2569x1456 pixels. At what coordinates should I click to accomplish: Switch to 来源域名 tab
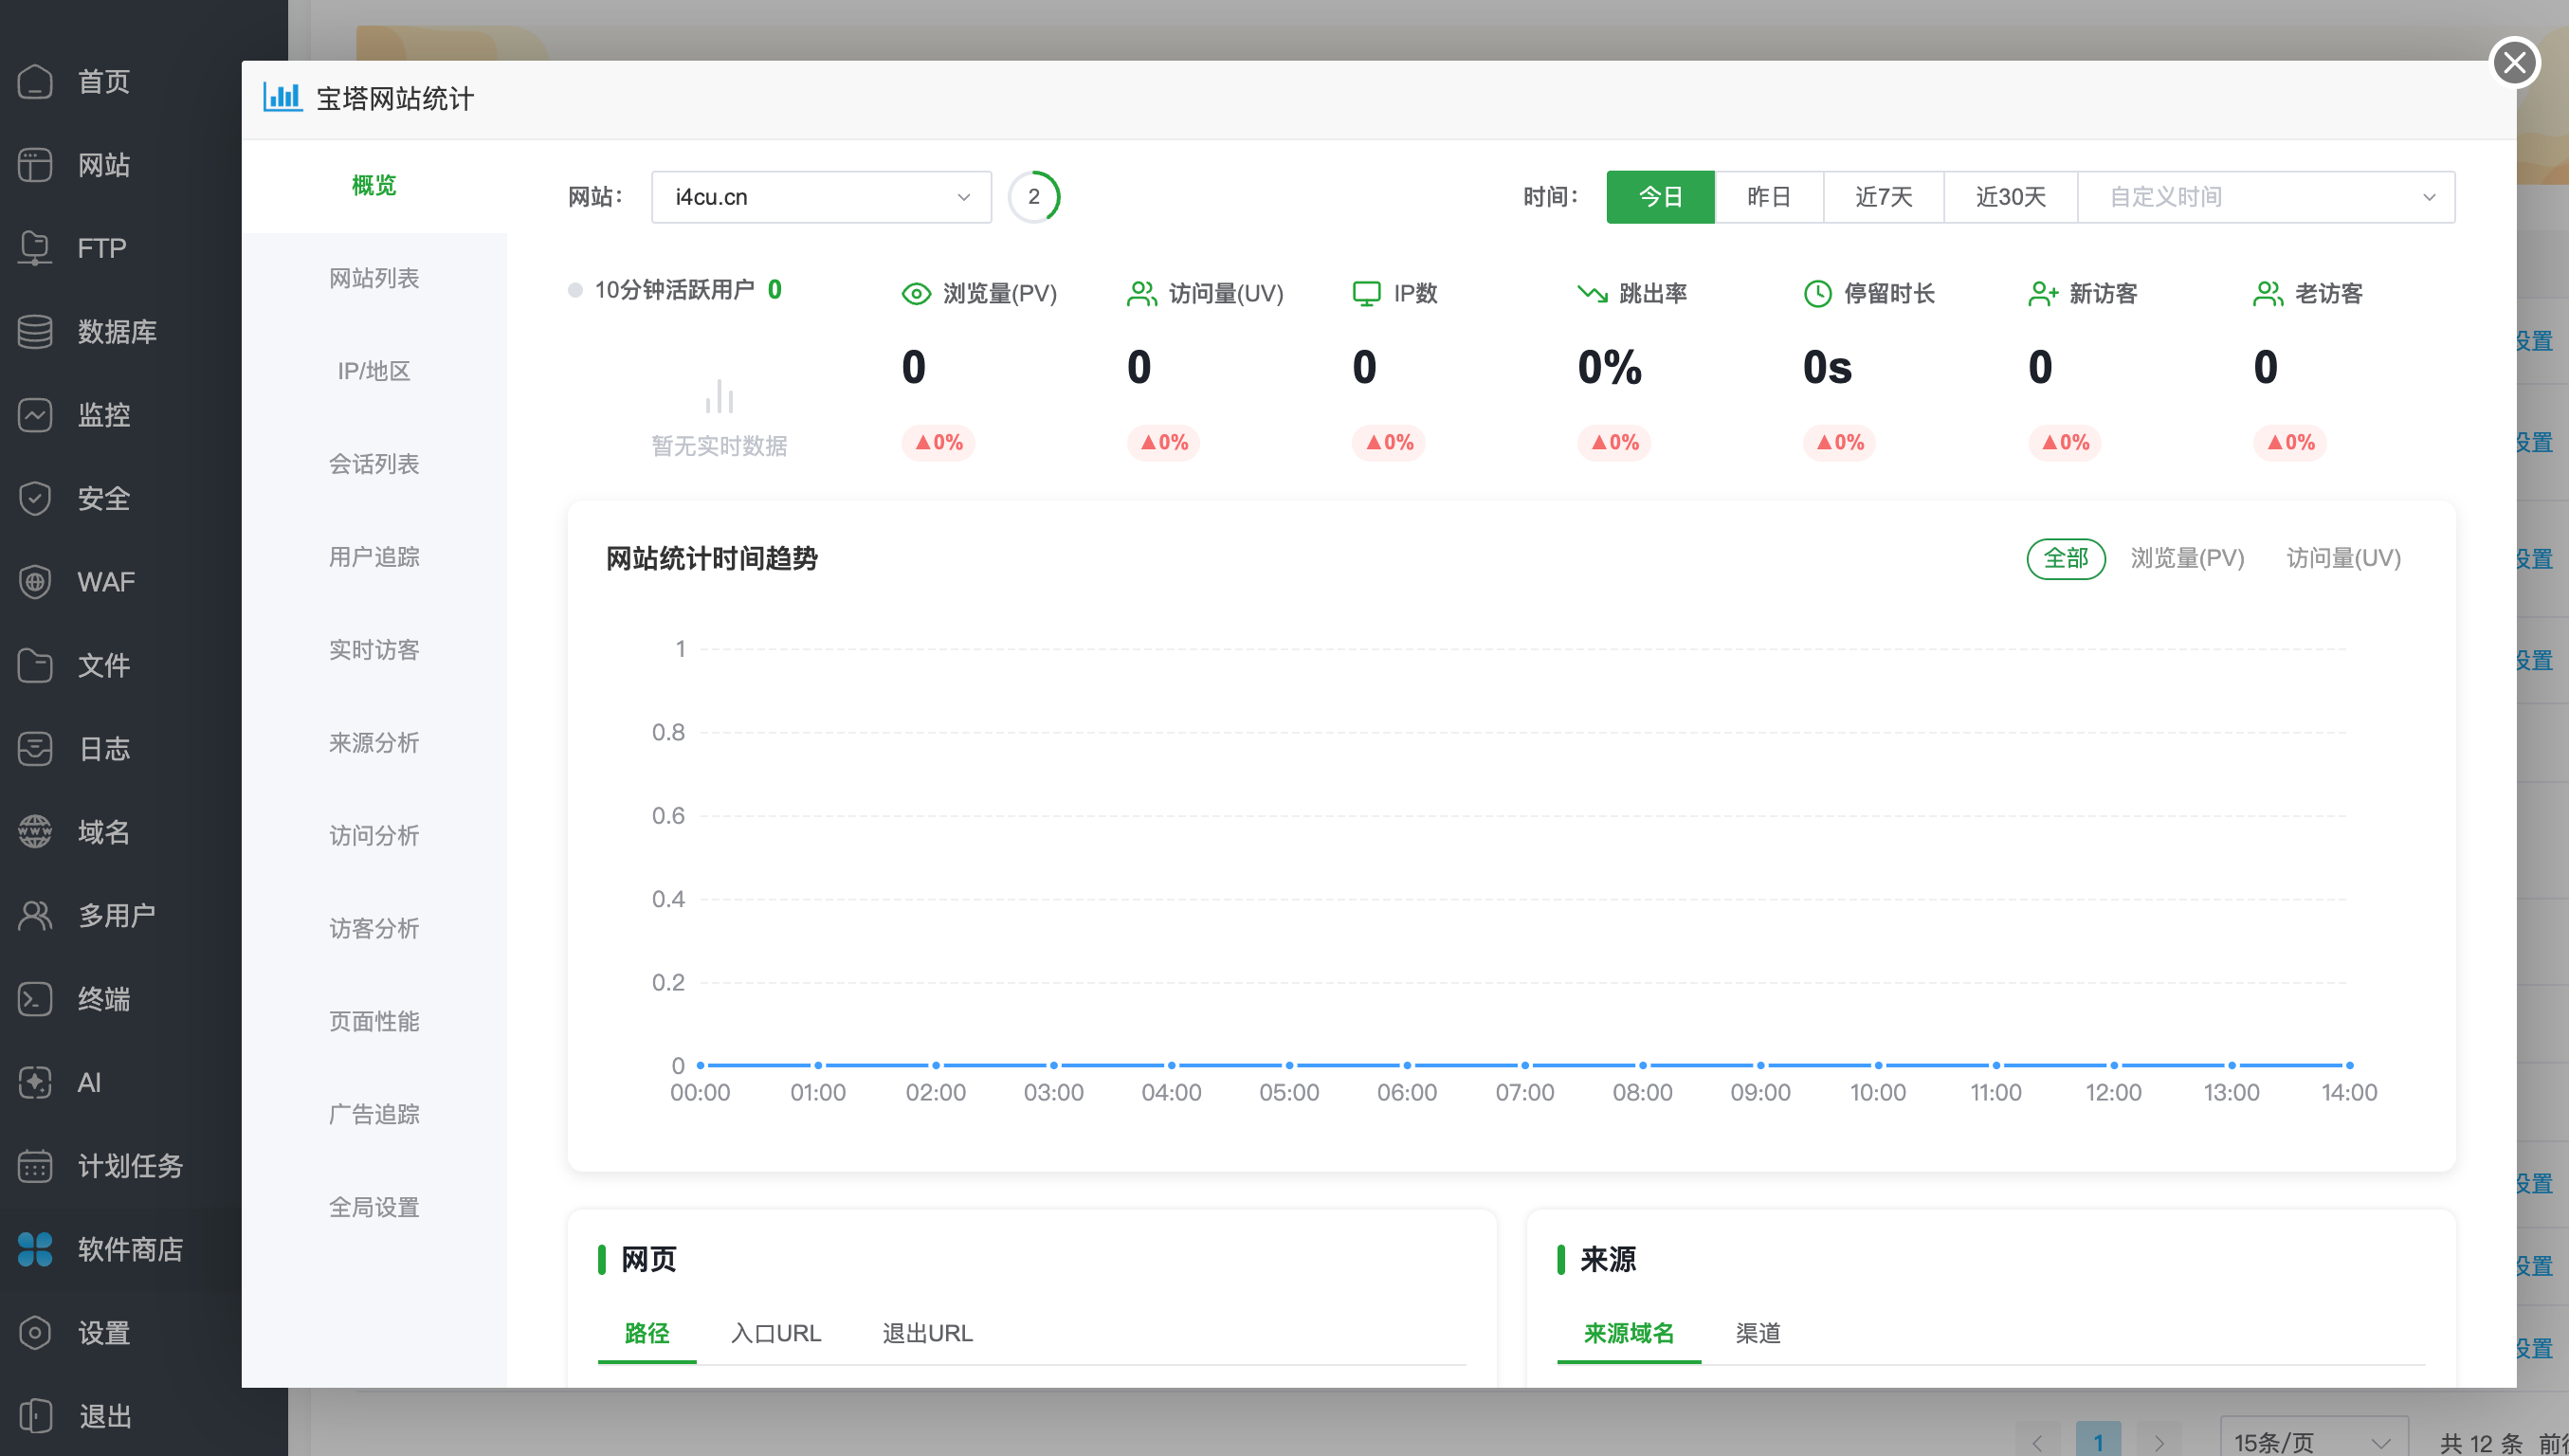coord(1629,1333)
